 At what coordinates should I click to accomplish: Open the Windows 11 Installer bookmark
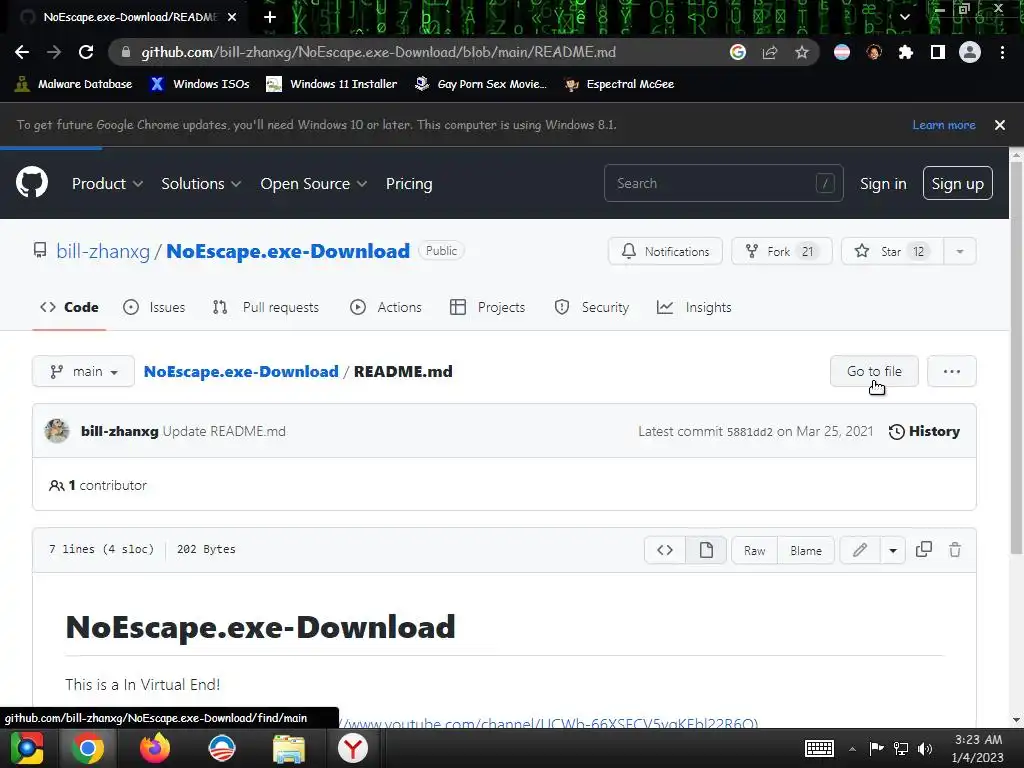coord(332,84)
